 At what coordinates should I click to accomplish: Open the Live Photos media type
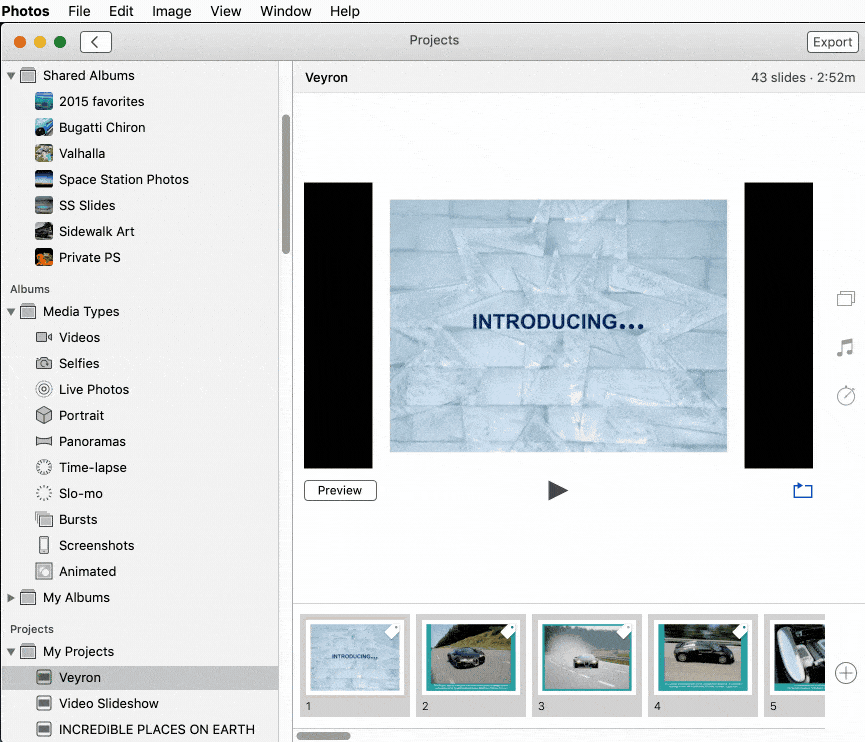pyautogui.click(x=94, y=389)
